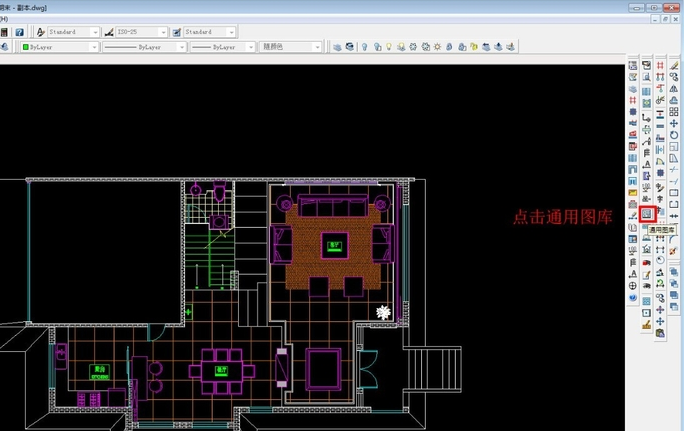Restore down the inner drawing document window
Viewport: 684px width, 431px height.
point(665,19)
